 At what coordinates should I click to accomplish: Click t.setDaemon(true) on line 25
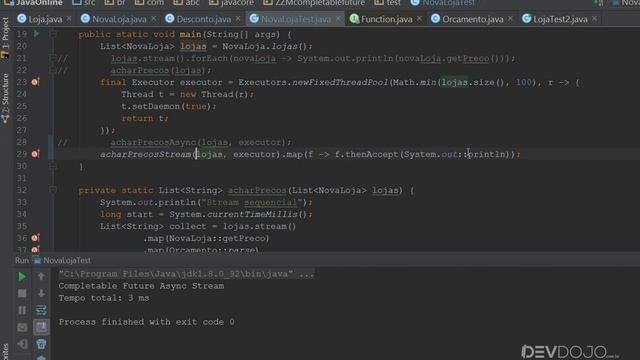point(168,107)
